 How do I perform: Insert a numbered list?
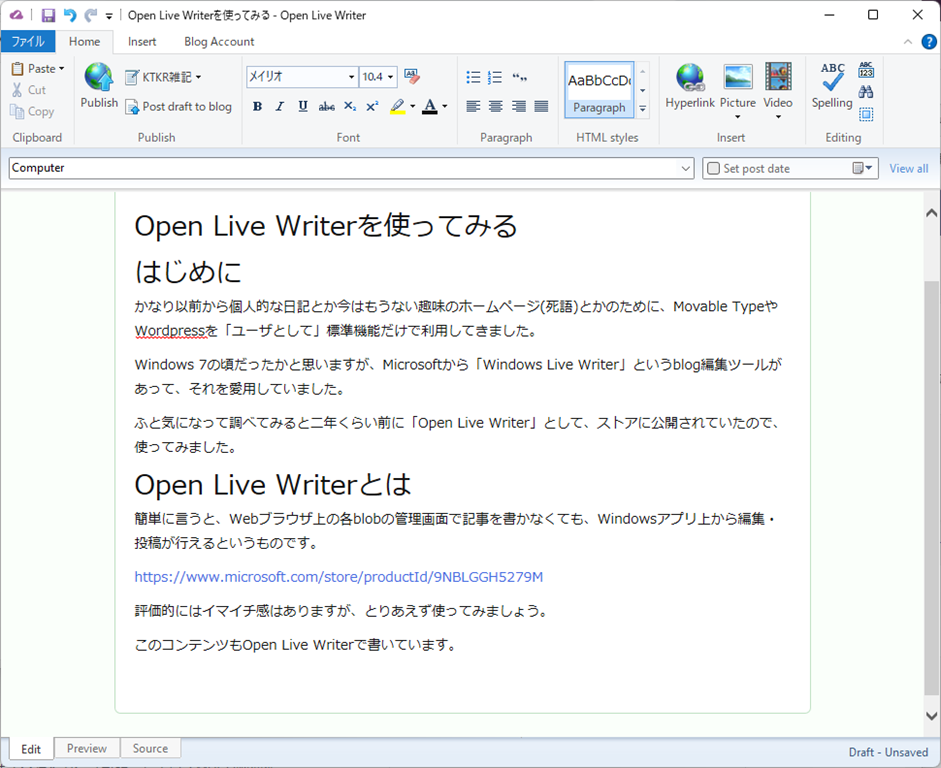(x=495, y=77)
